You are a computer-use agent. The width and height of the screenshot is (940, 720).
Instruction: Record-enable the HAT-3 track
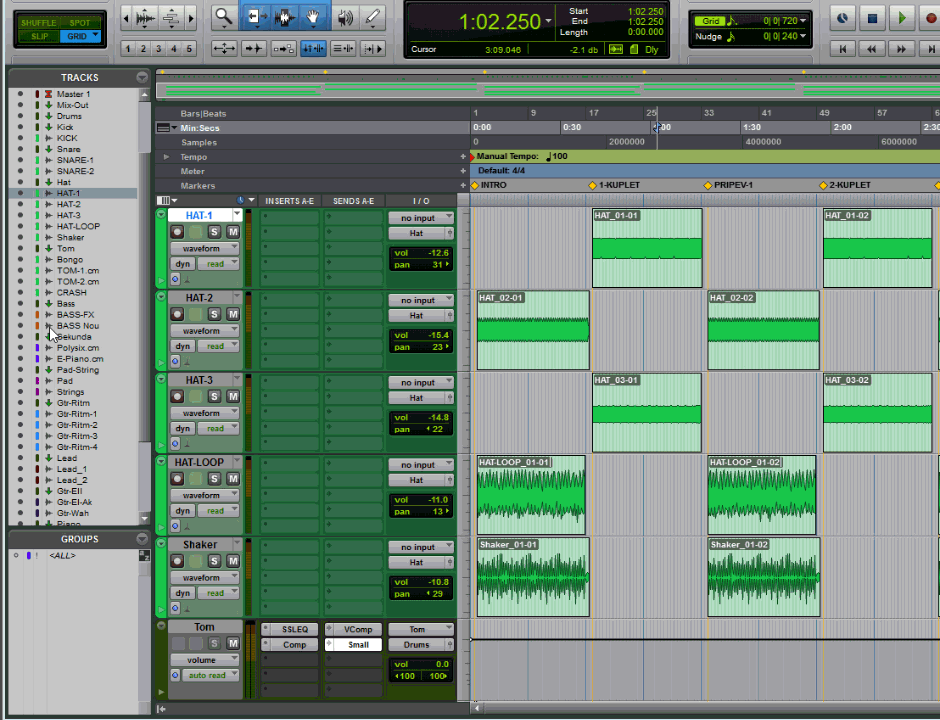177,396
